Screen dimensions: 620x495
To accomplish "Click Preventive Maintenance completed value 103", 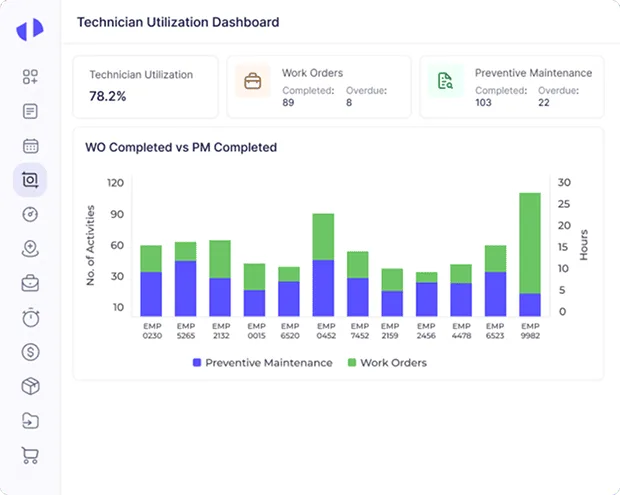I will click(483, 103).
